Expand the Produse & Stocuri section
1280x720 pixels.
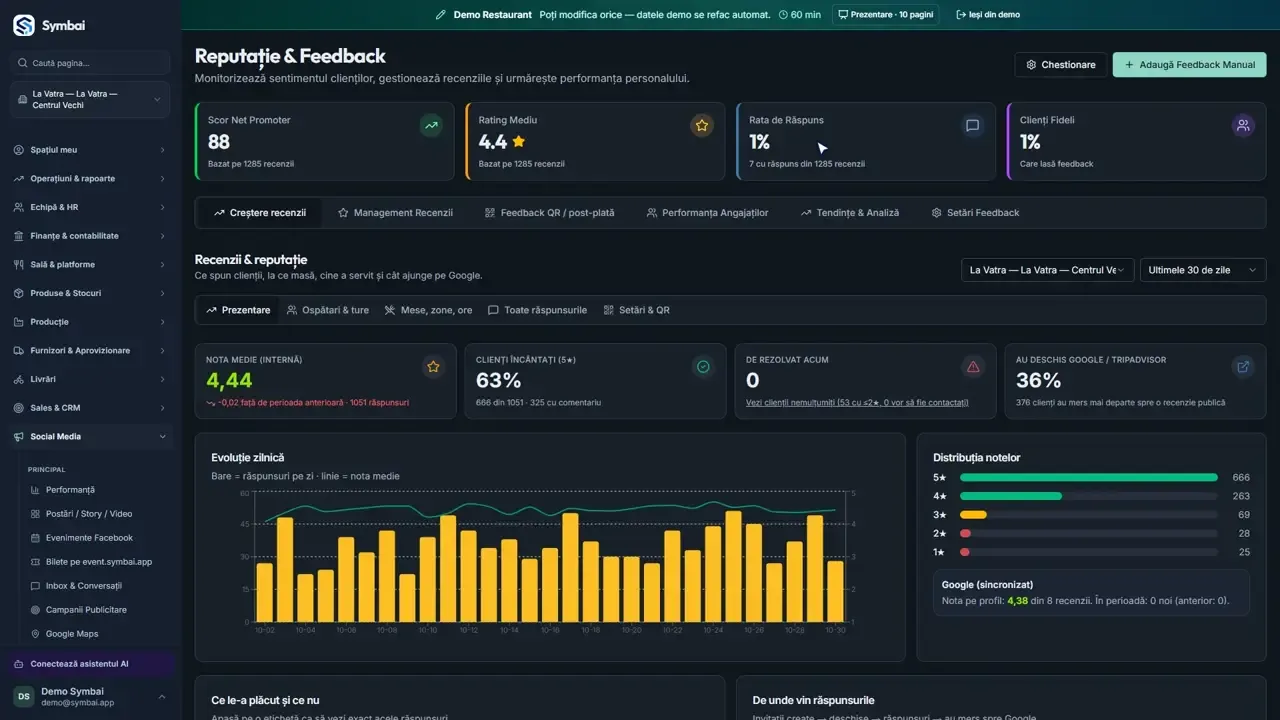(x=91, y=294)
